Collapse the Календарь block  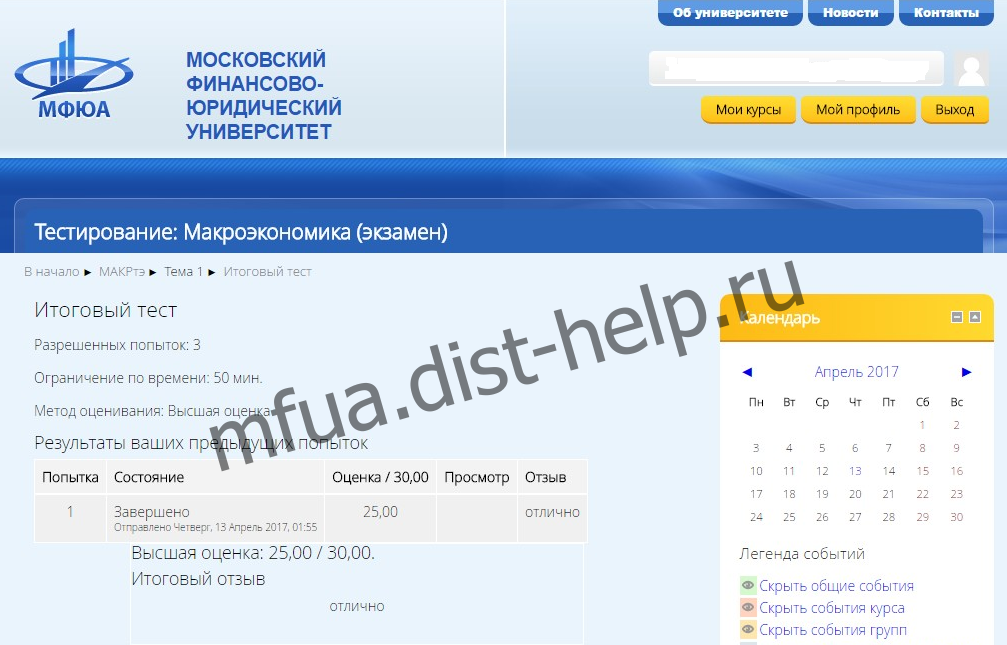pyautogui.click(x=957, y=317)
